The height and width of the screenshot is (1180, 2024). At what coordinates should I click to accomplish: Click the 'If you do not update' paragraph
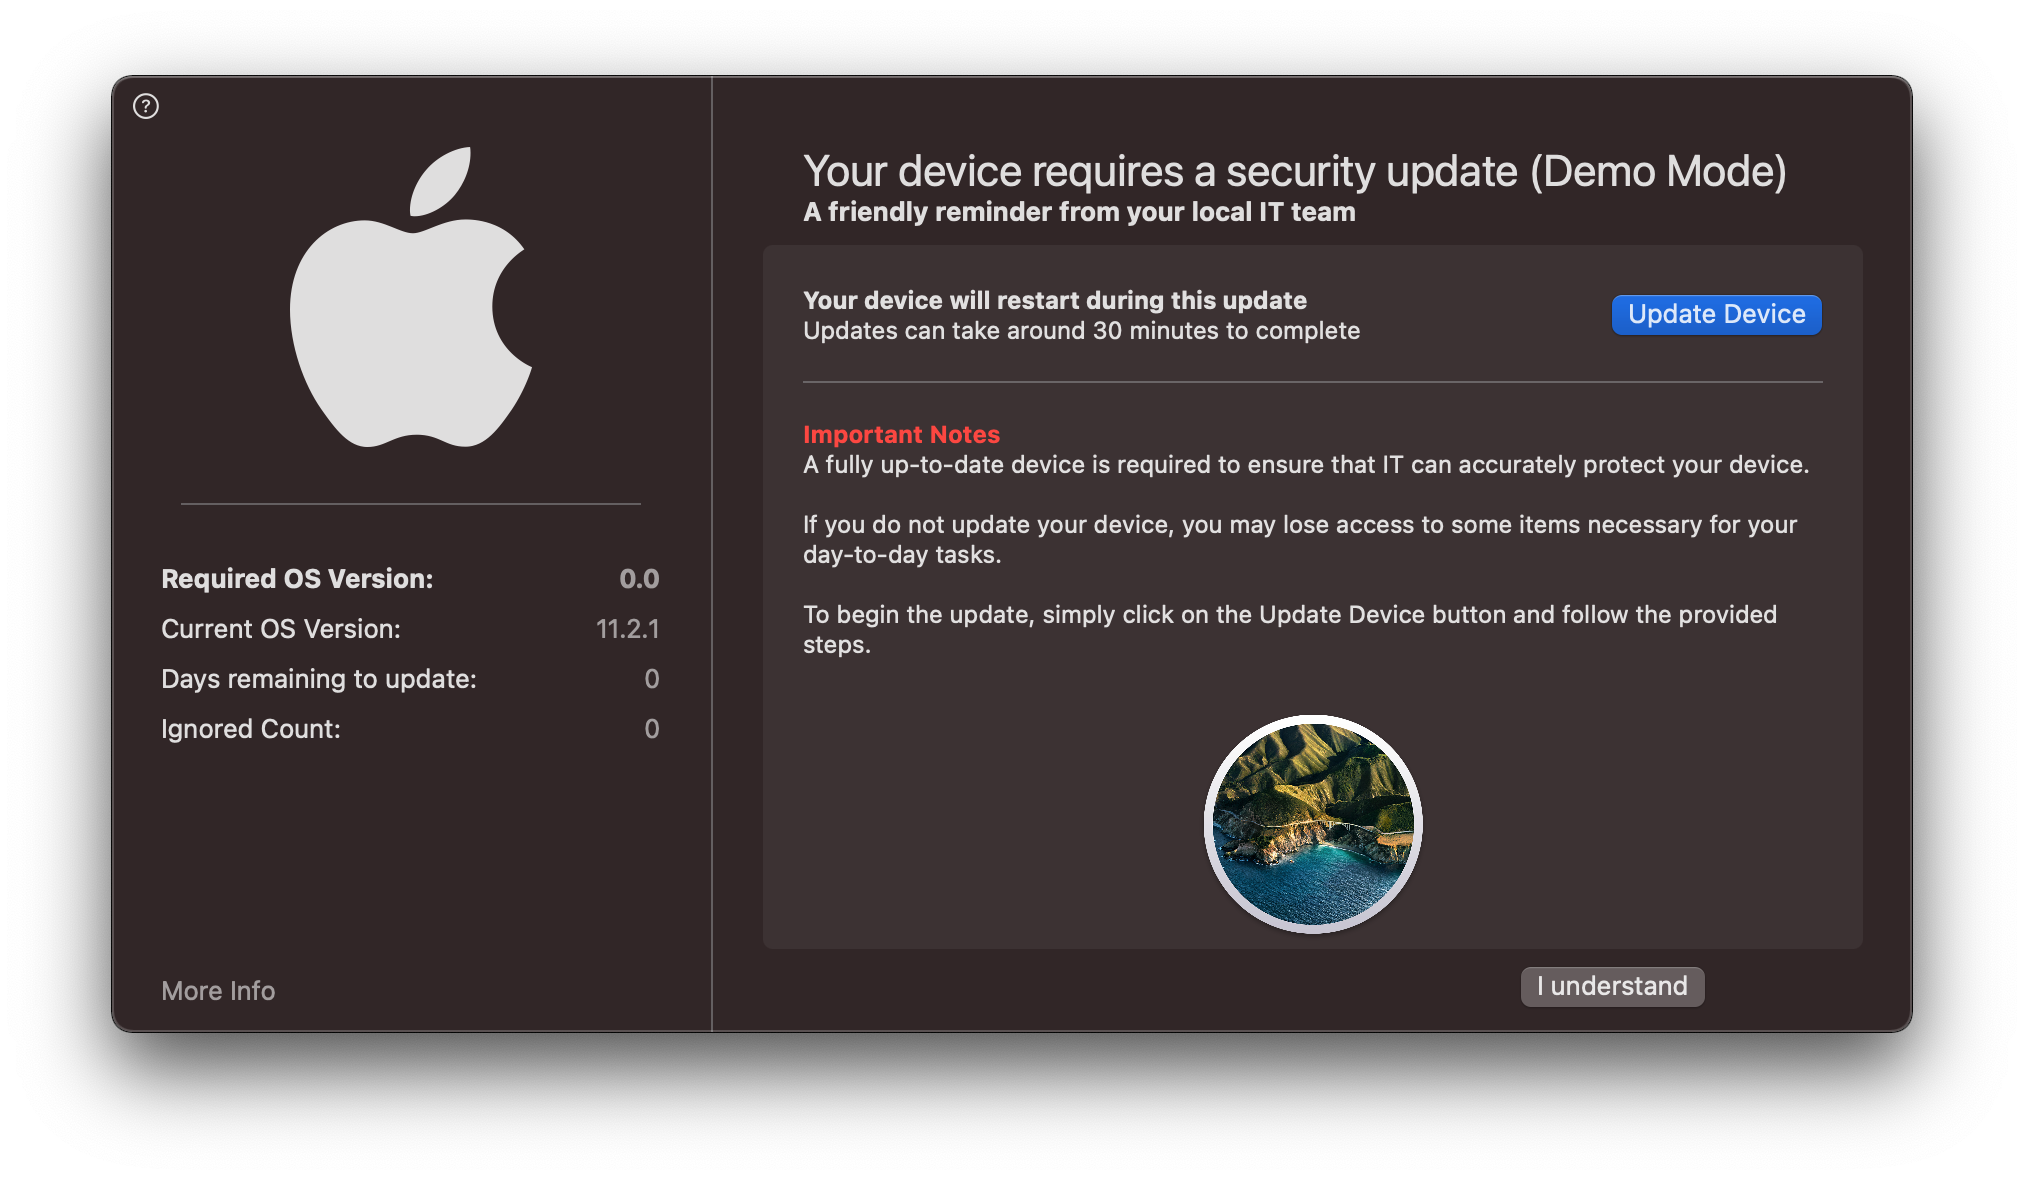coord(1300,540)
